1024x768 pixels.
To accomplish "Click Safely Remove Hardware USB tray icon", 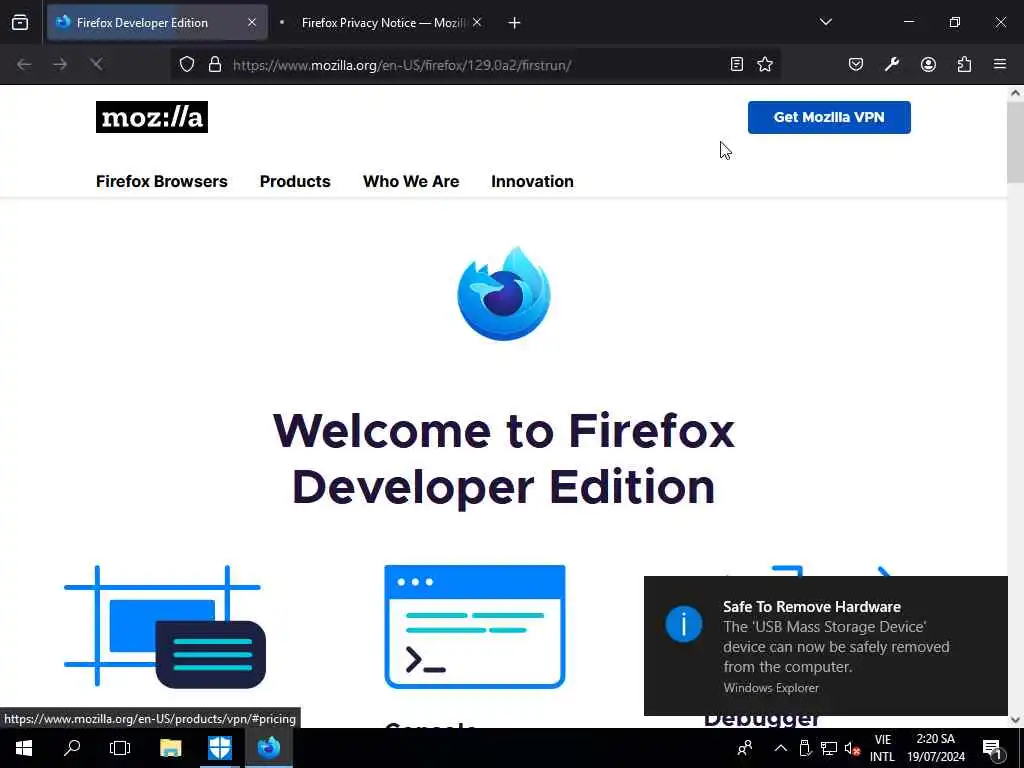I will pyautogui.click(x=805, y=748).
